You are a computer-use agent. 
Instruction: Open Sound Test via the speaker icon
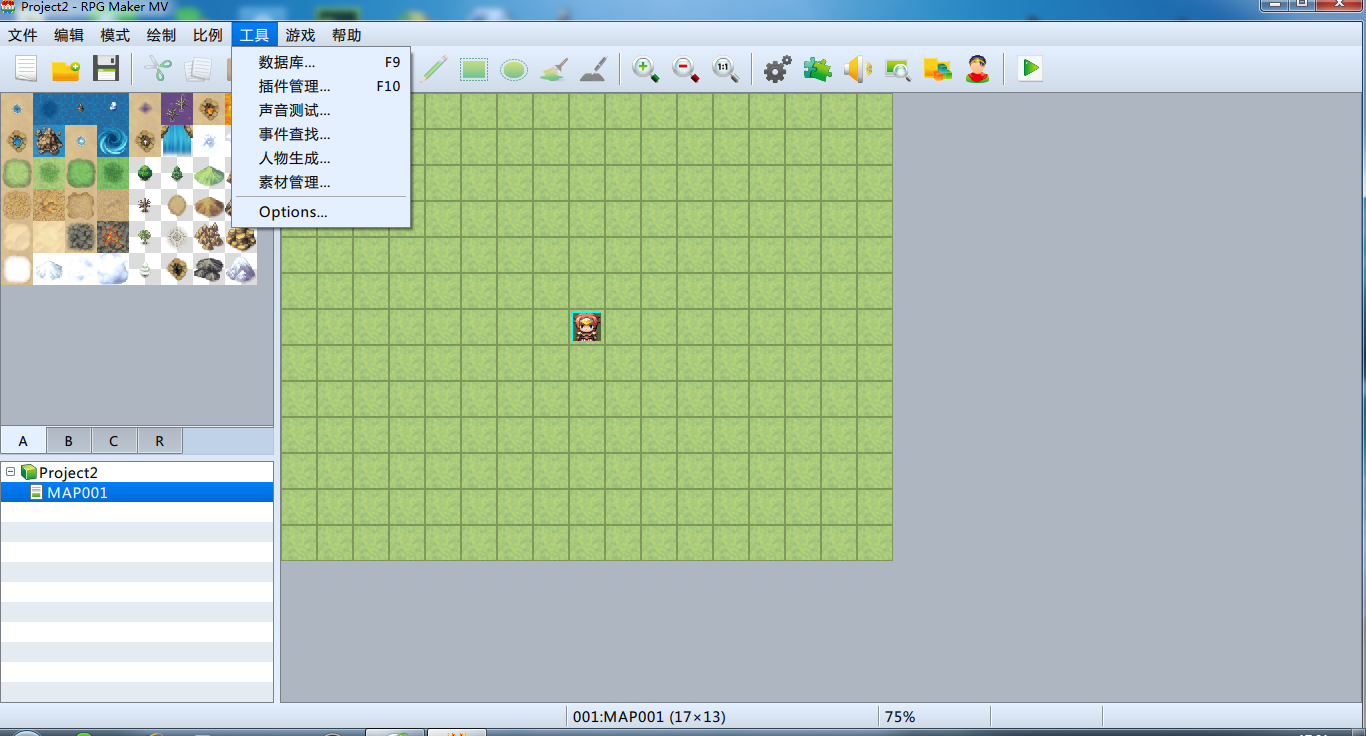(858, 69)
